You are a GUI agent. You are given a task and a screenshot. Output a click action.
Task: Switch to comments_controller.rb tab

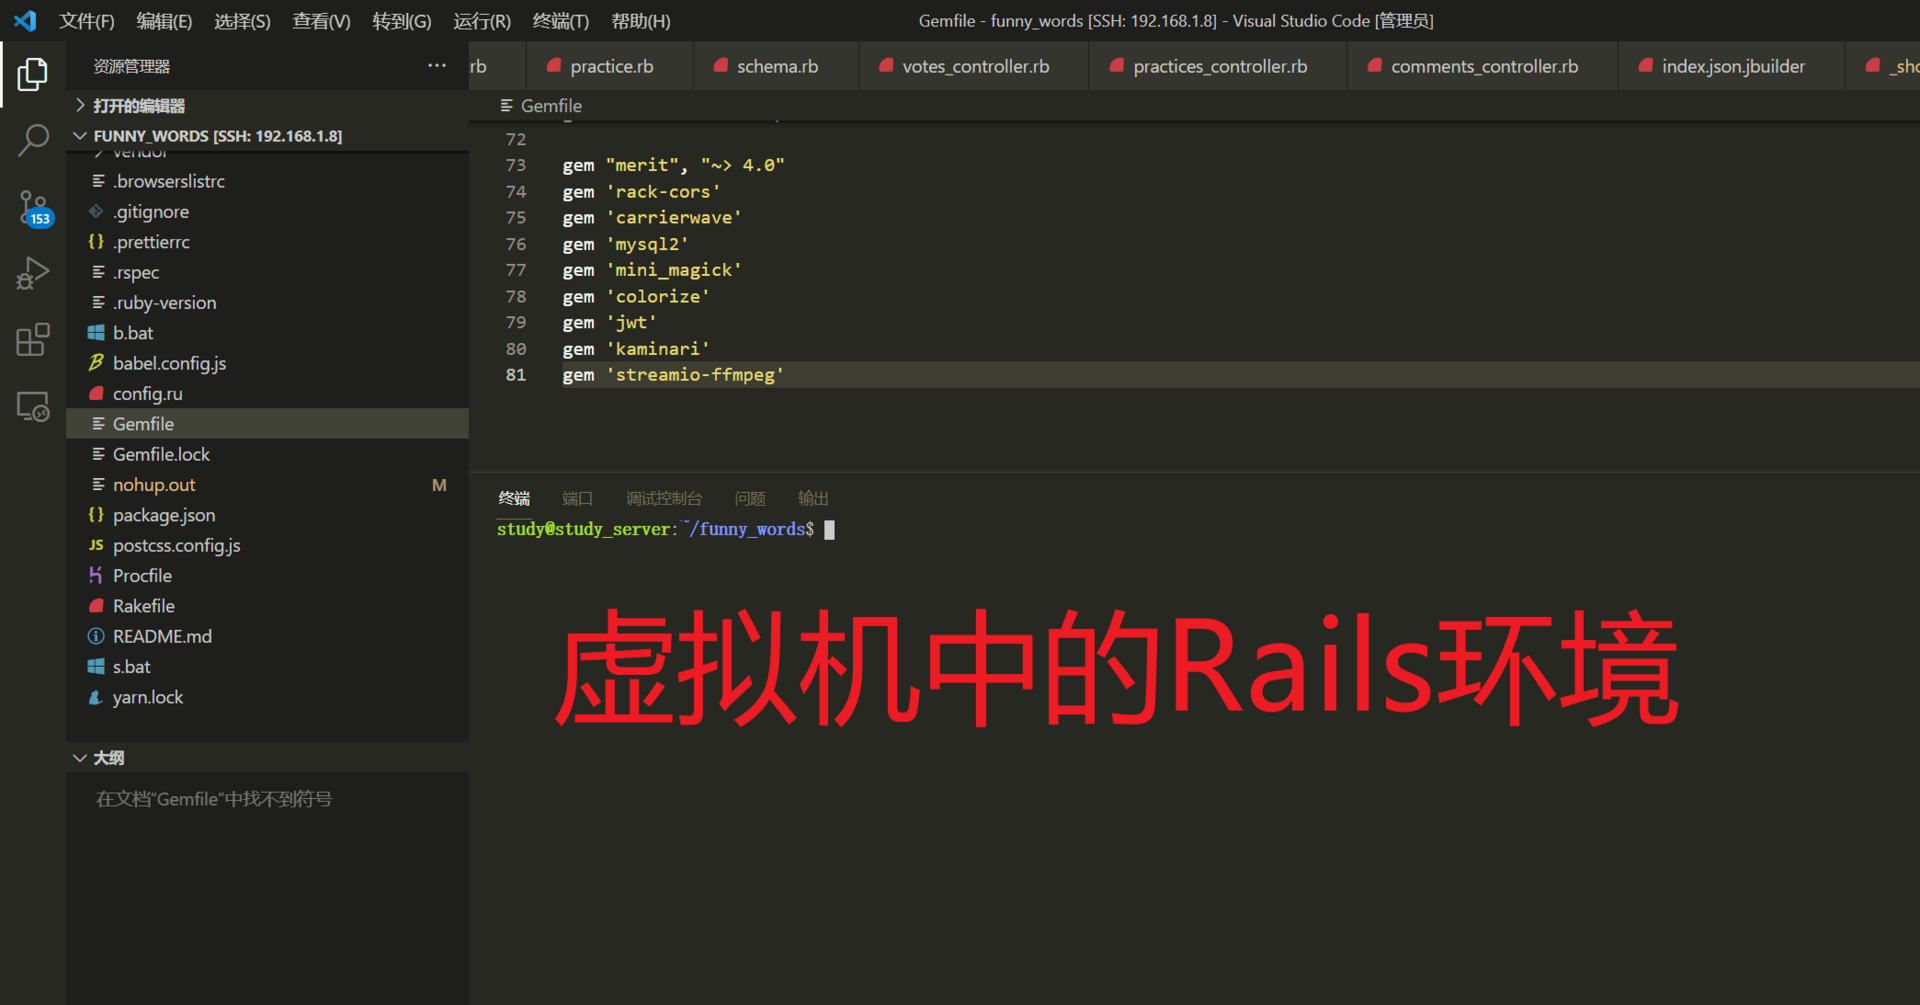click(x=1483, y=66)
